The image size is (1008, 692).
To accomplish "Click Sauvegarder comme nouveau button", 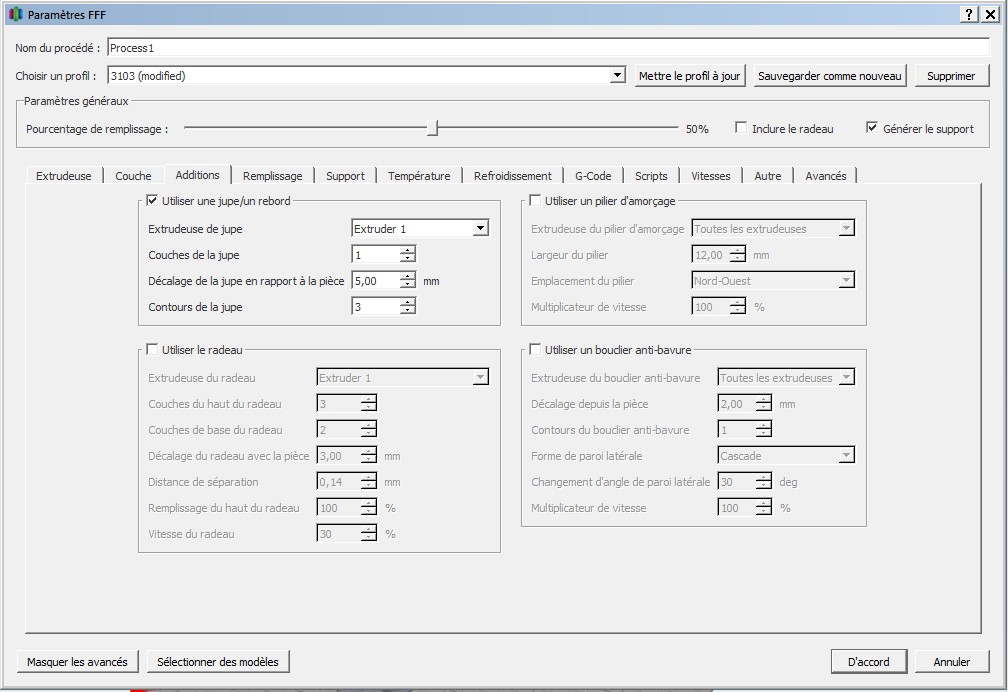I will tap(830, 76).
